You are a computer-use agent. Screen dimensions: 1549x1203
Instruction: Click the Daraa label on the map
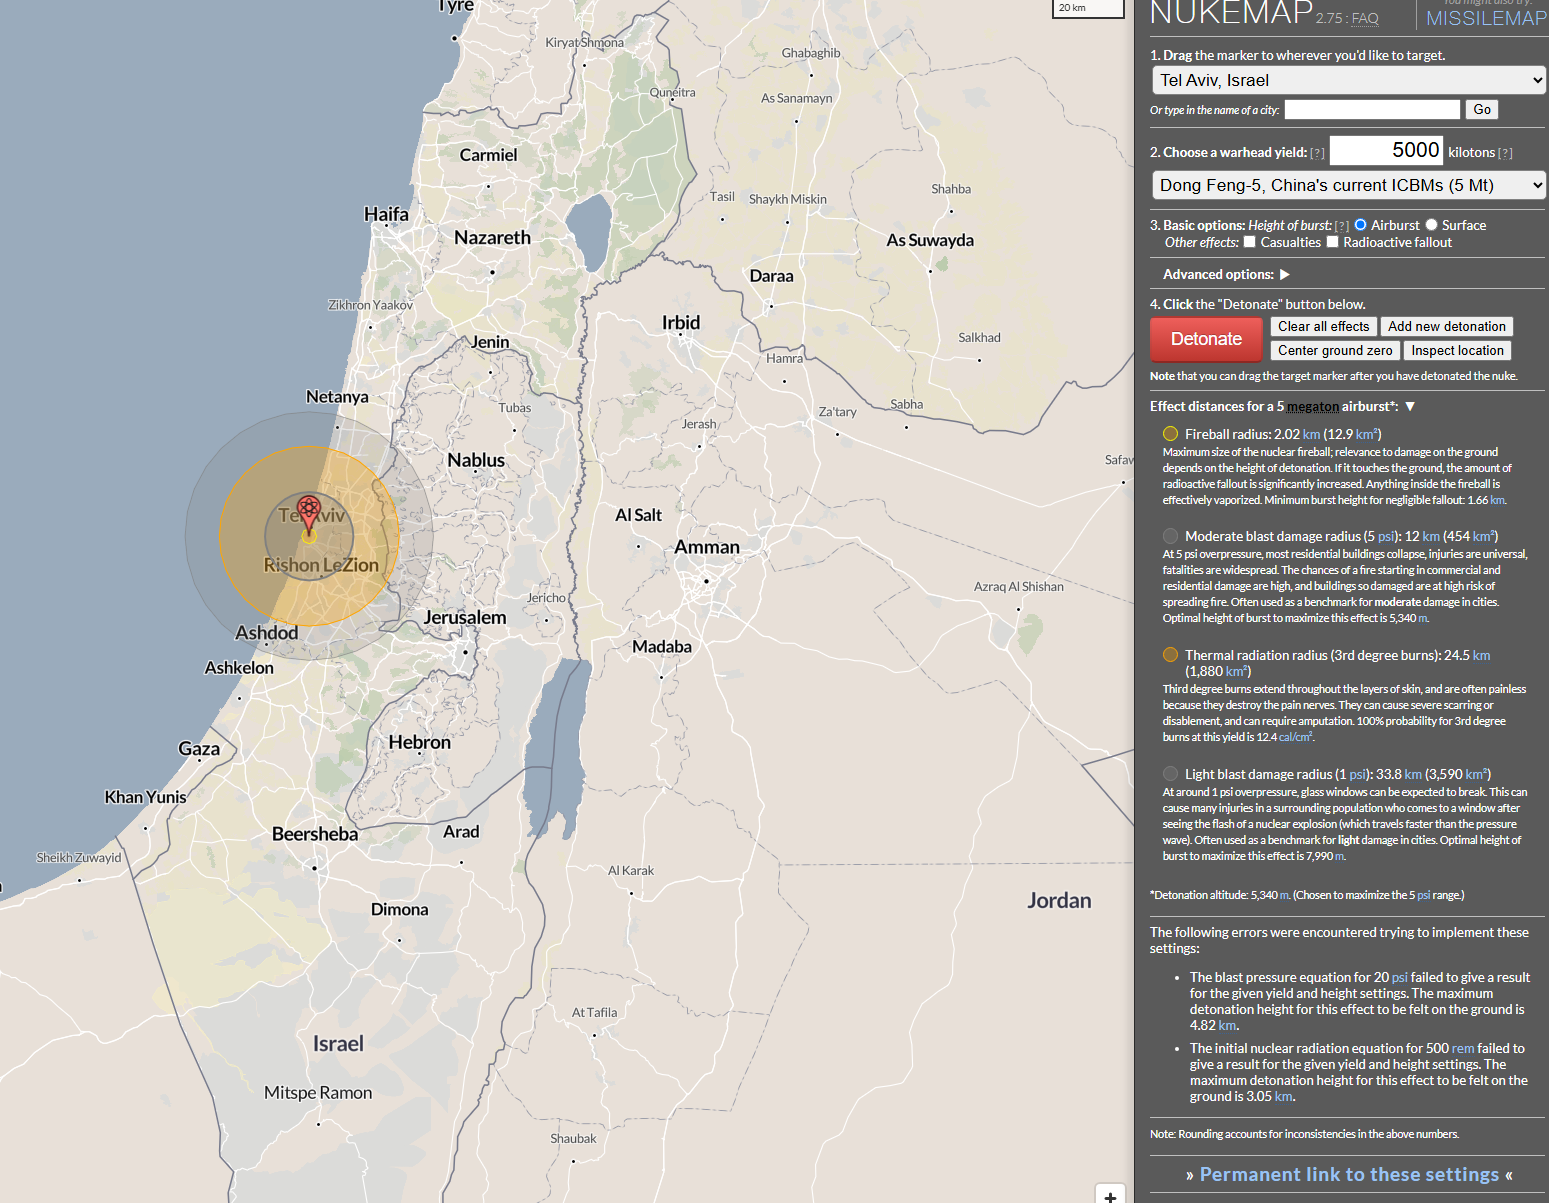tap(772, 276)
